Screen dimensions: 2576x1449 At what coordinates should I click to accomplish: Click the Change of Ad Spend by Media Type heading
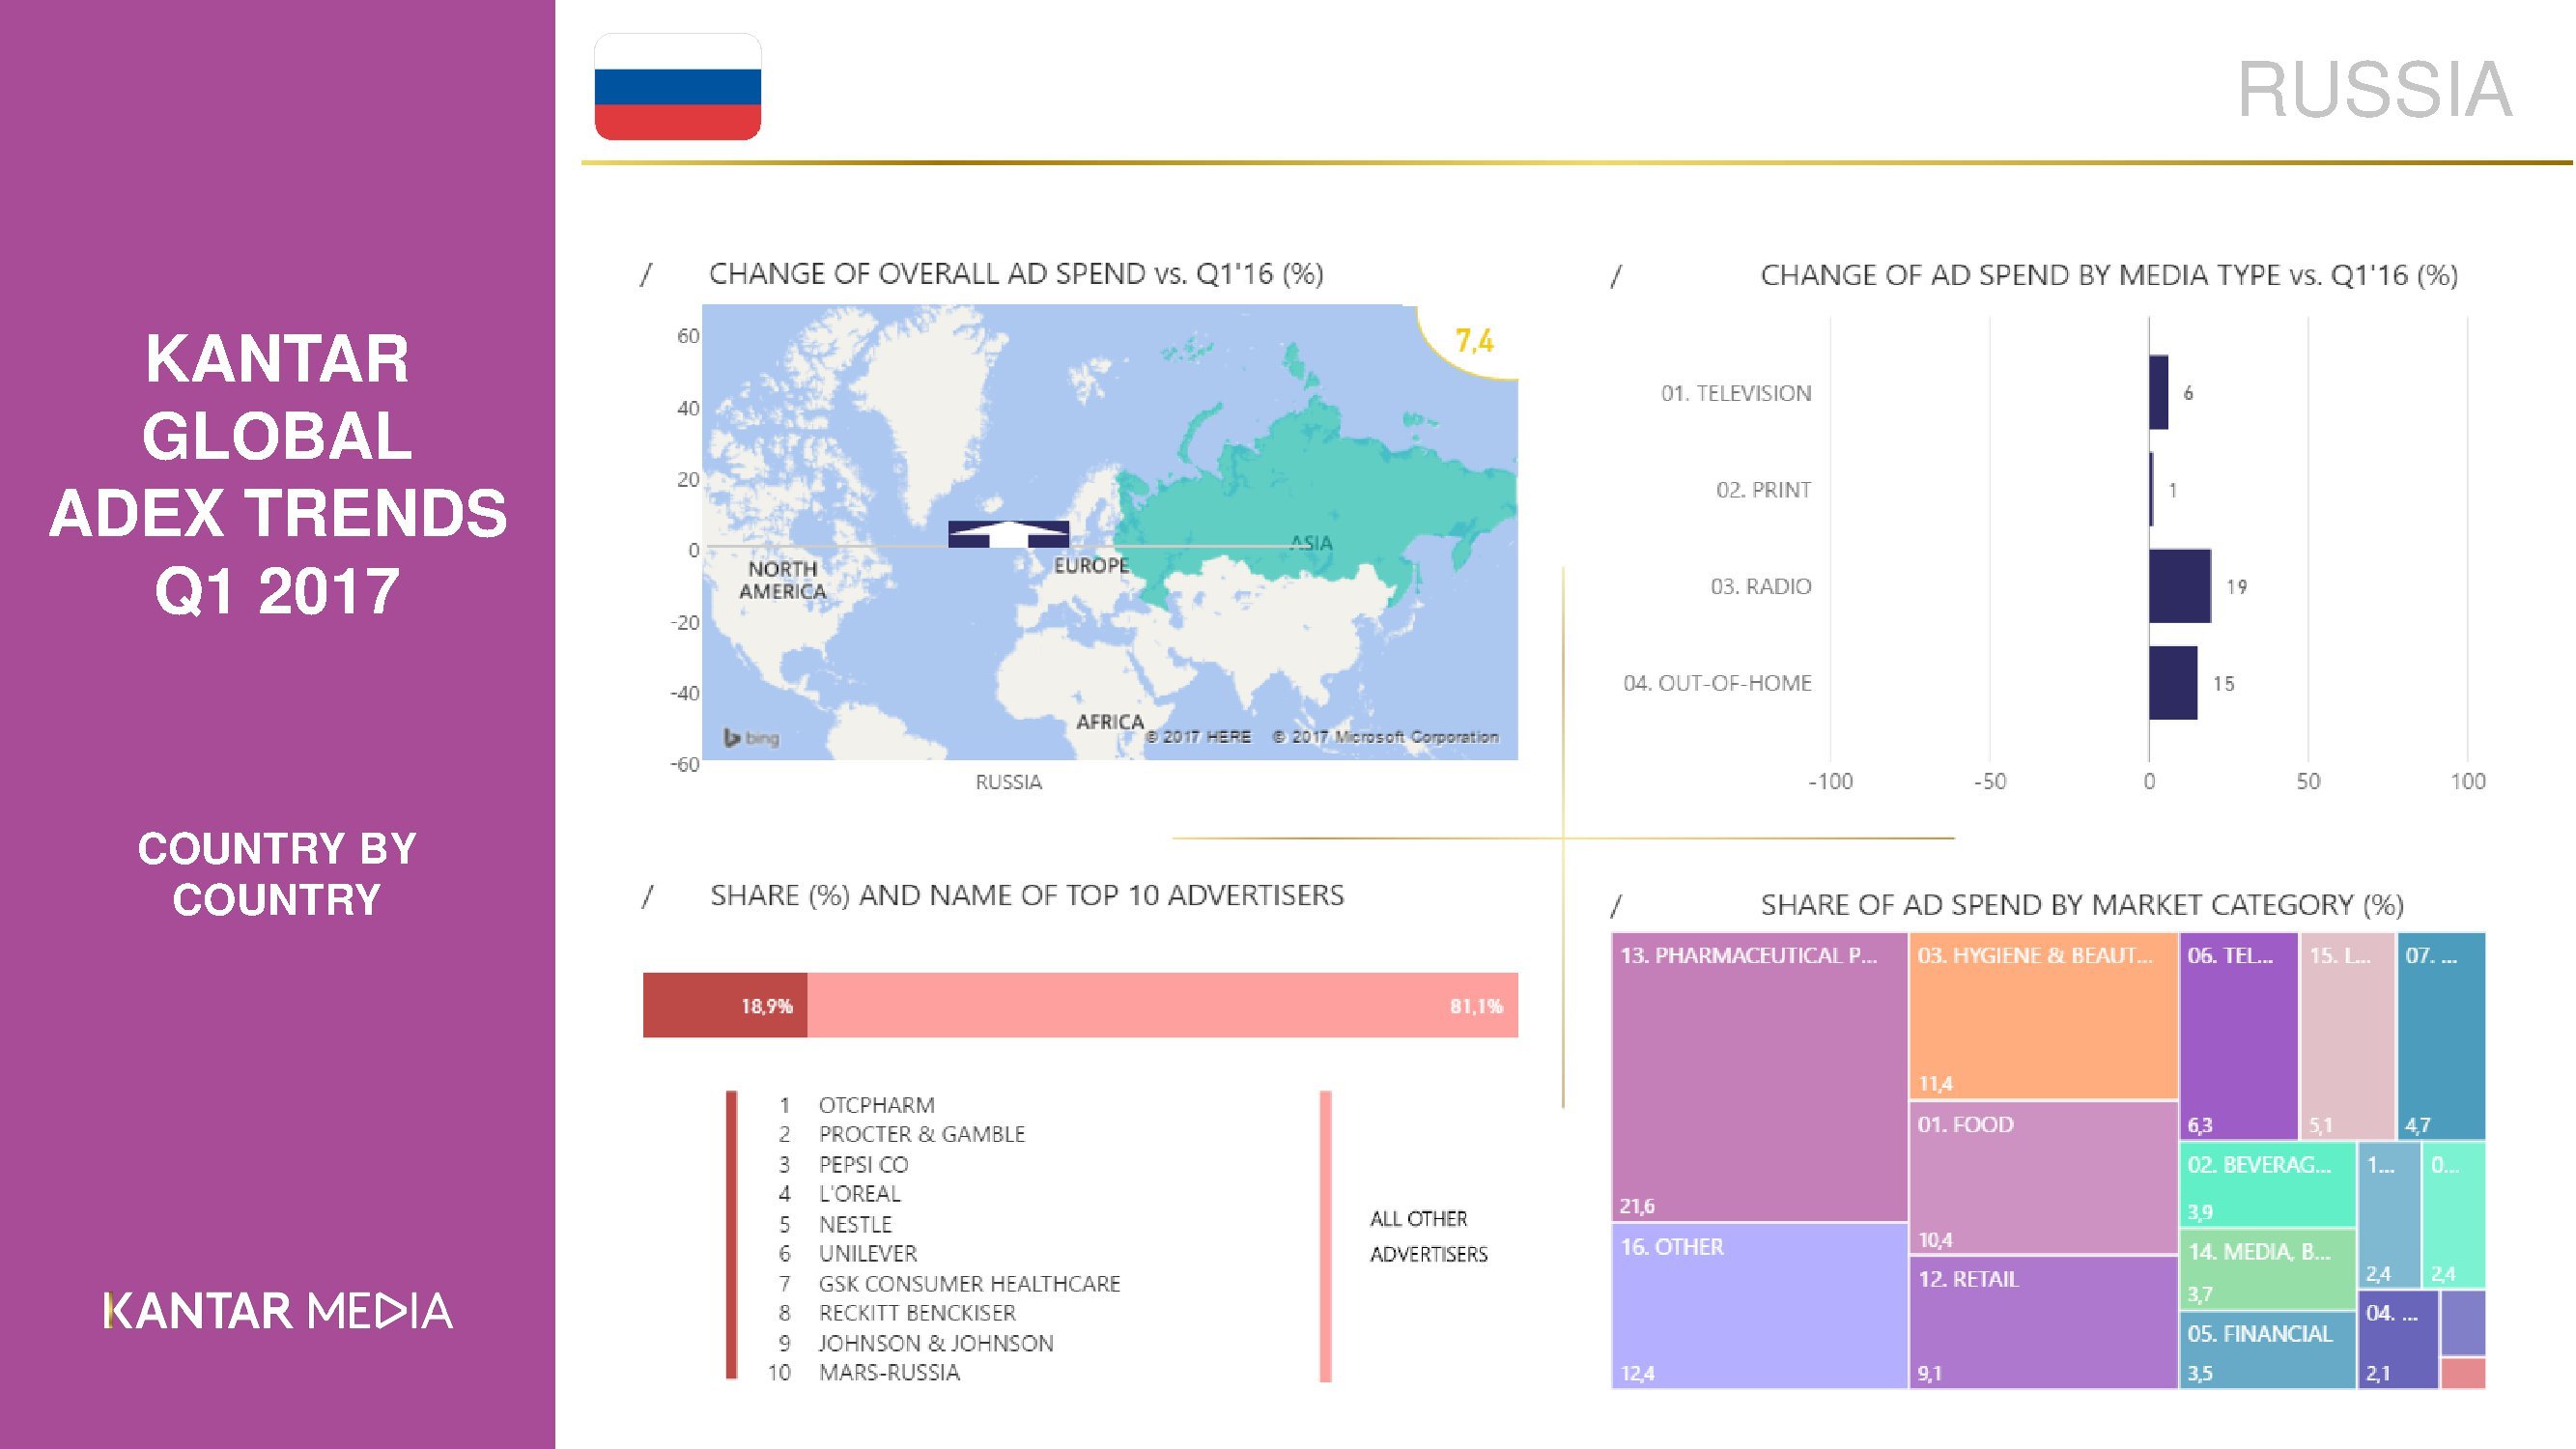pos(2109,275)
